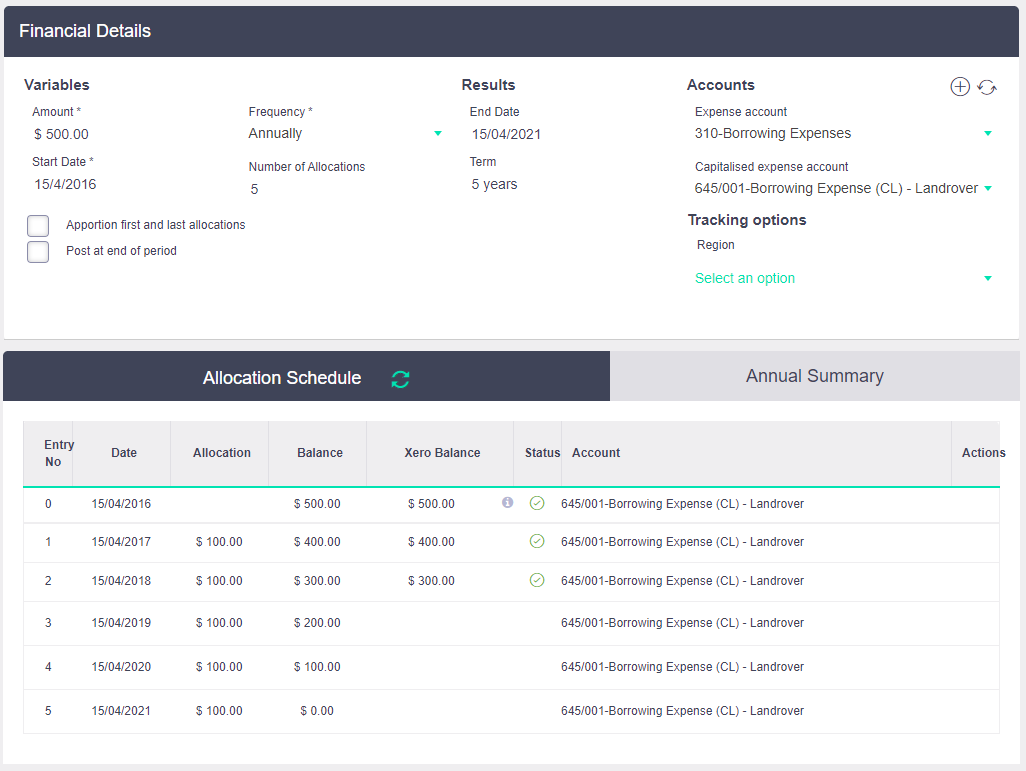Click the Number of Allocations field
Viewport: 1026px width, 771px height.
pos(254,190)
